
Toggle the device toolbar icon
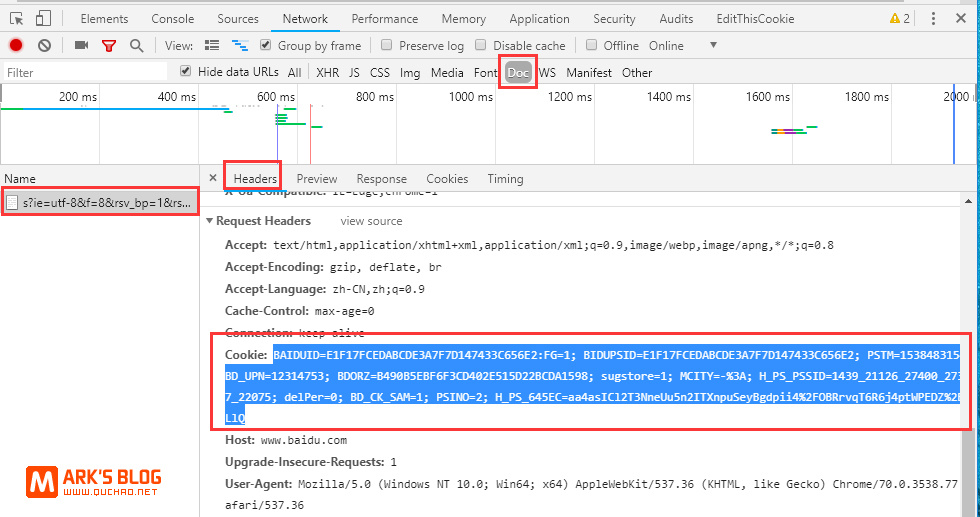click(x=42, y=18)
